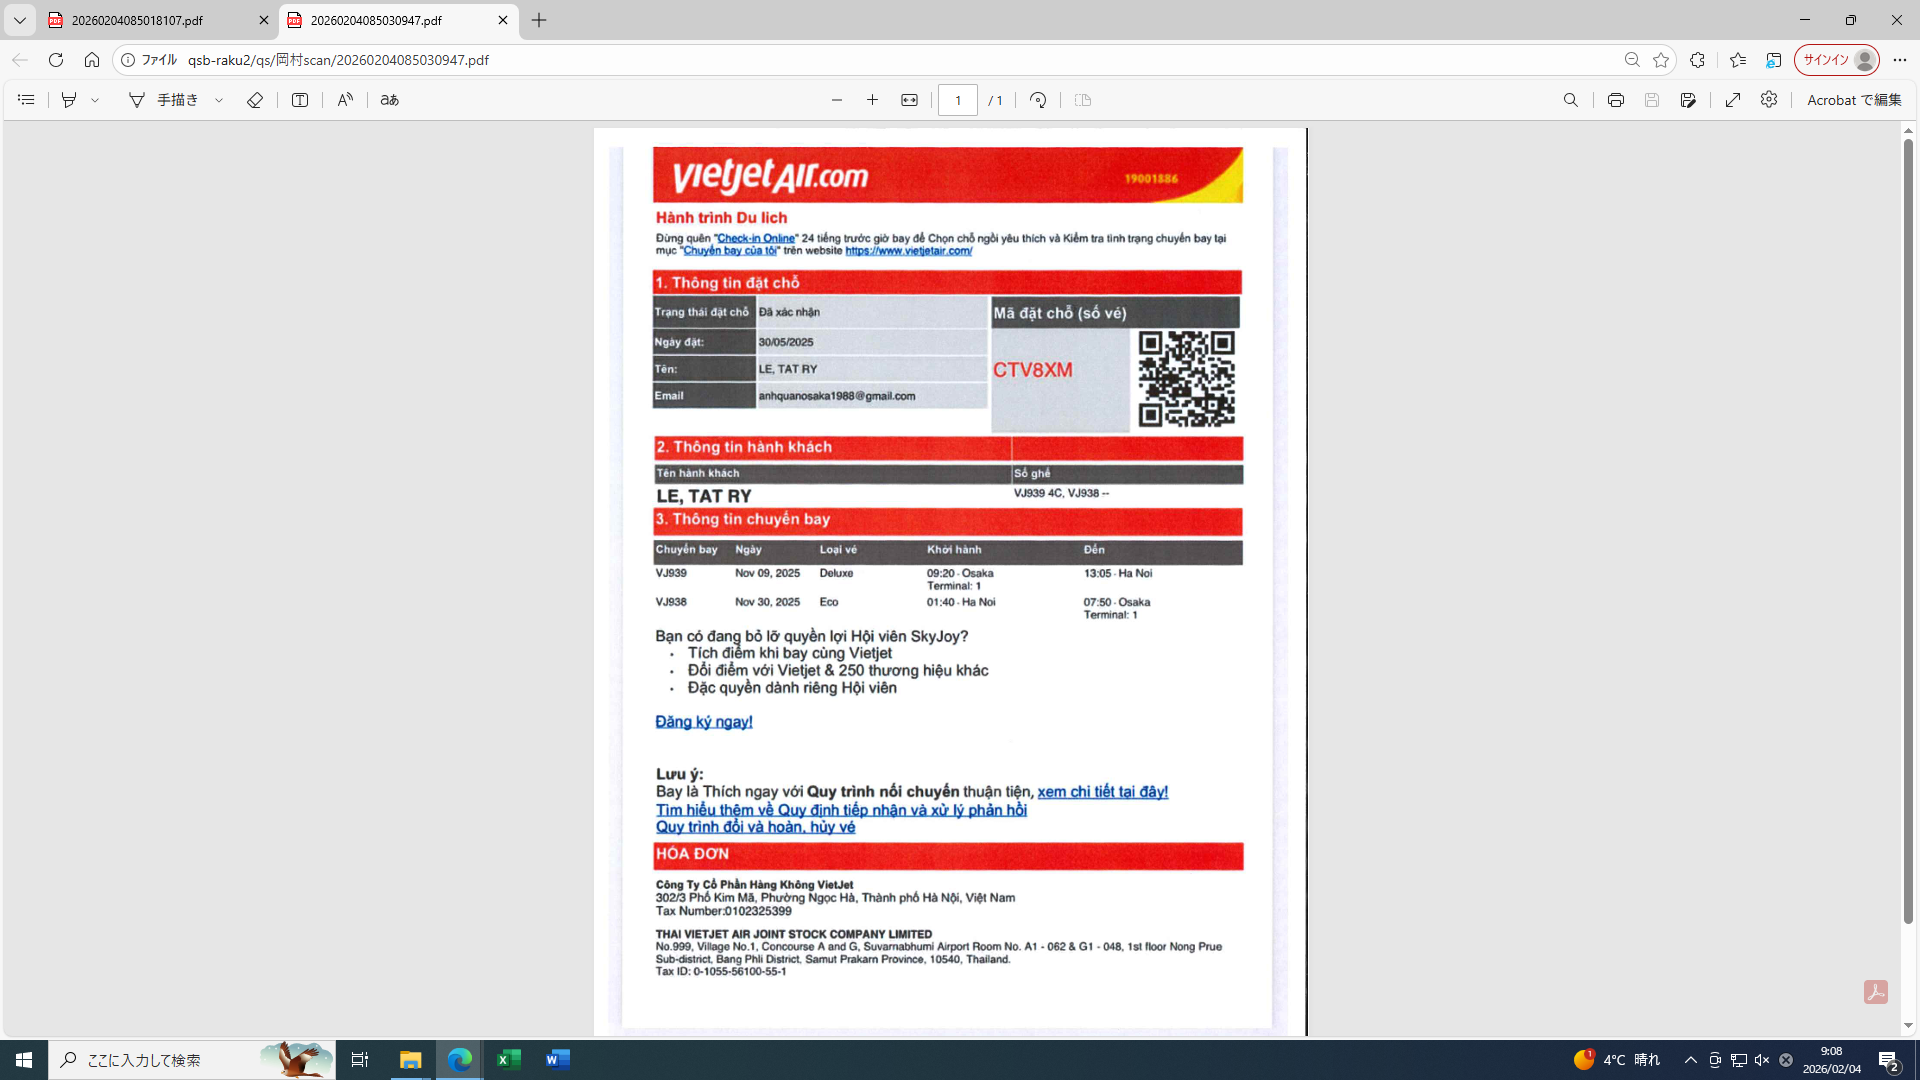Toggle the Fit to width view
The height and width of the screenshot is (1080, 1920).
909,100
